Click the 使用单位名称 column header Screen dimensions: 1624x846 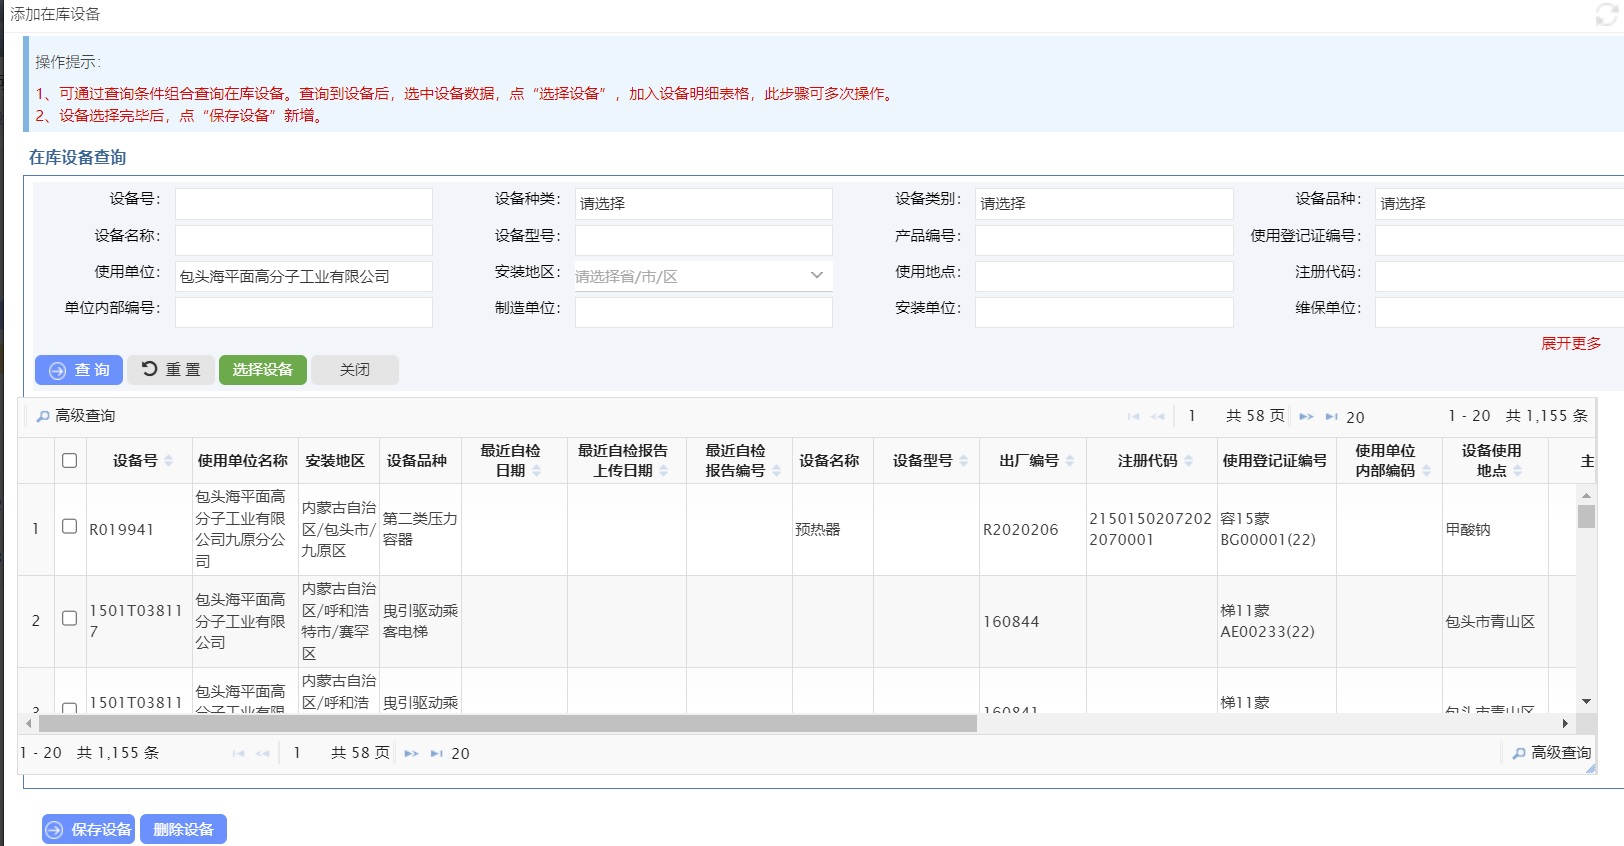[x=242, y=461]
